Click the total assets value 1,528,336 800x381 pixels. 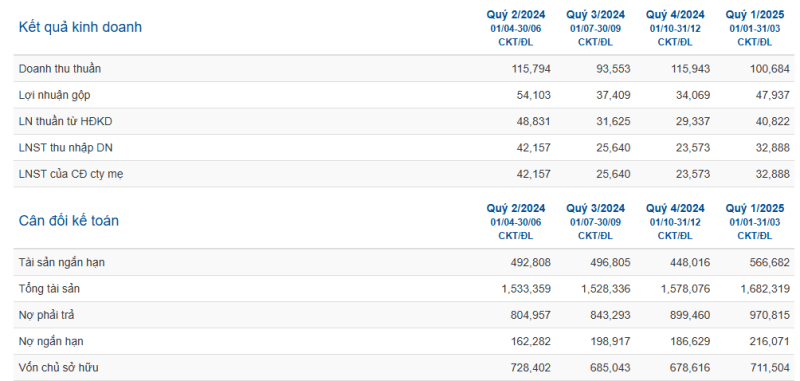tap(606, 289)
